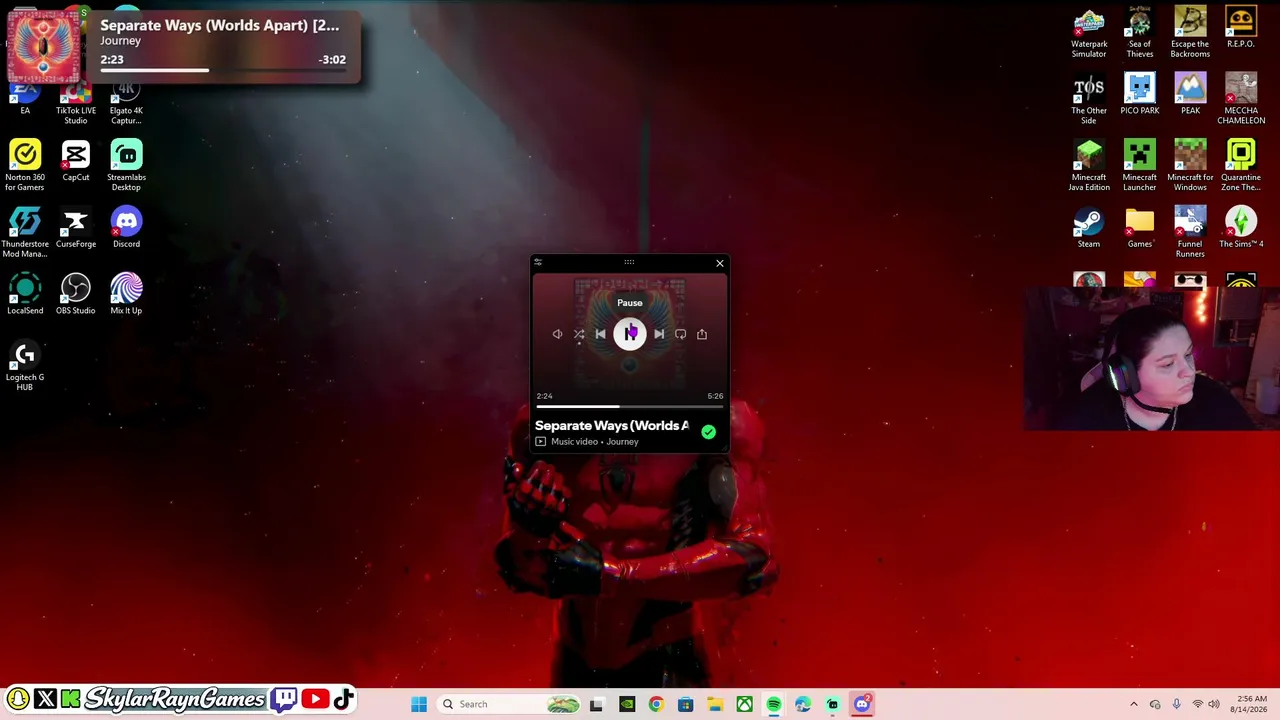The image size is (1280, 720).
Task: Select the Thunderstore Mod Manager icon
Action: [x=25, y=232]
